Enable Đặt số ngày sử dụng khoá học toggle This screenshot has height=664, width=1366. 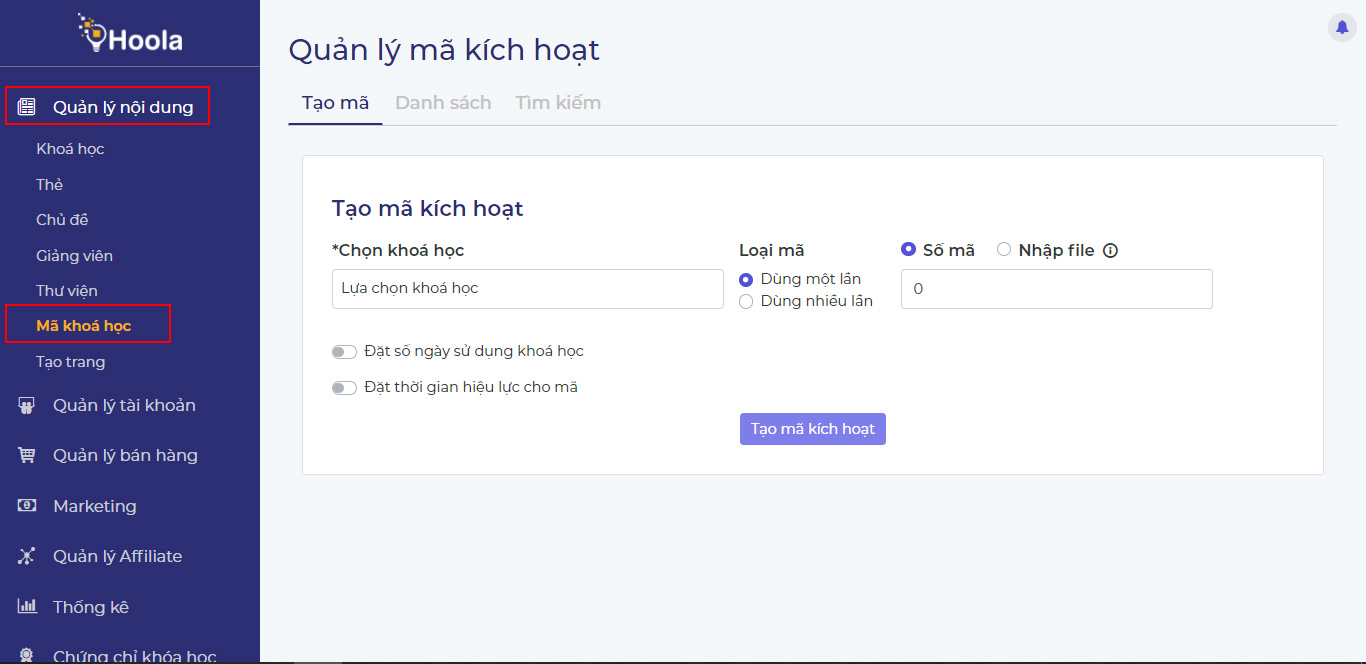point(344,352)
